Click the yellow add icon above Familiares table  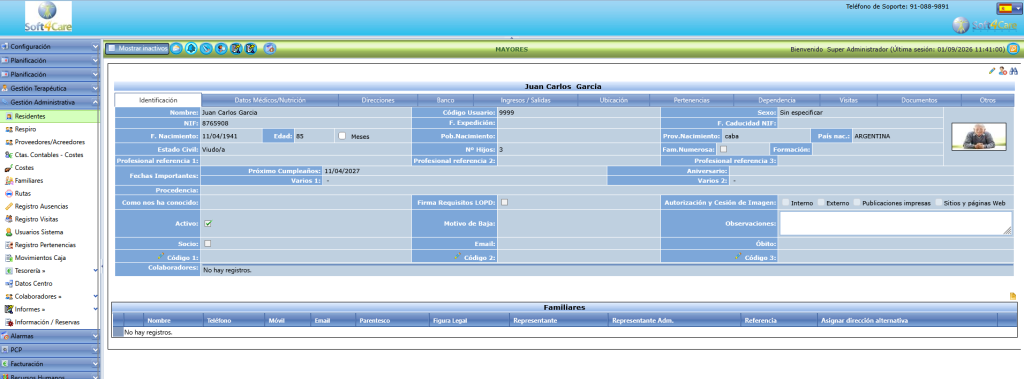(x=1013, y=296)
